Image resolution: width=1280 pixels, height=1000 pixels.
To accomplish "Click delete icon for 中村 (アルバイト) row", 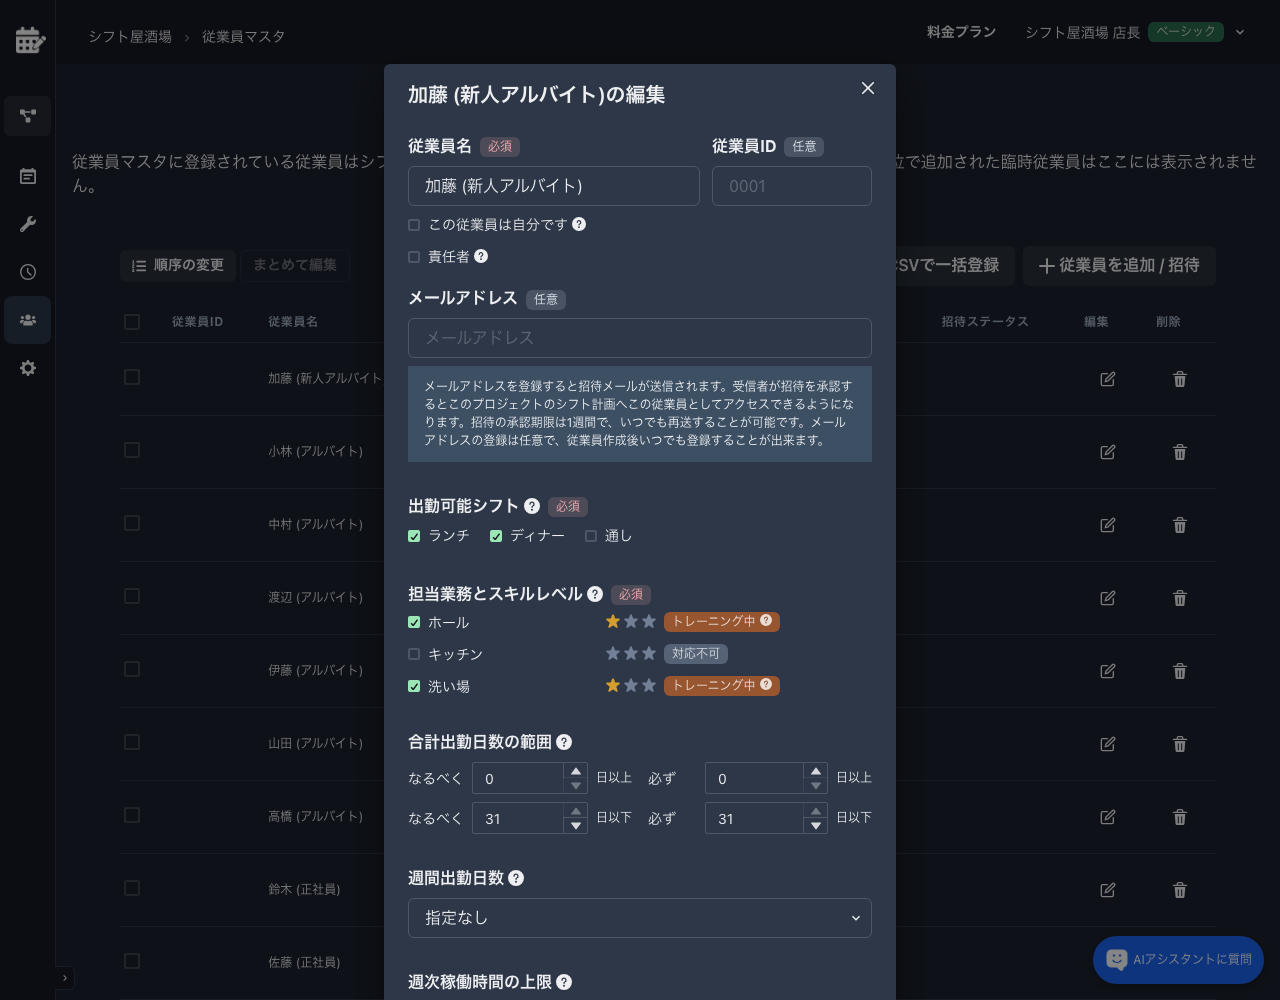I will (x=1180, y=525).
